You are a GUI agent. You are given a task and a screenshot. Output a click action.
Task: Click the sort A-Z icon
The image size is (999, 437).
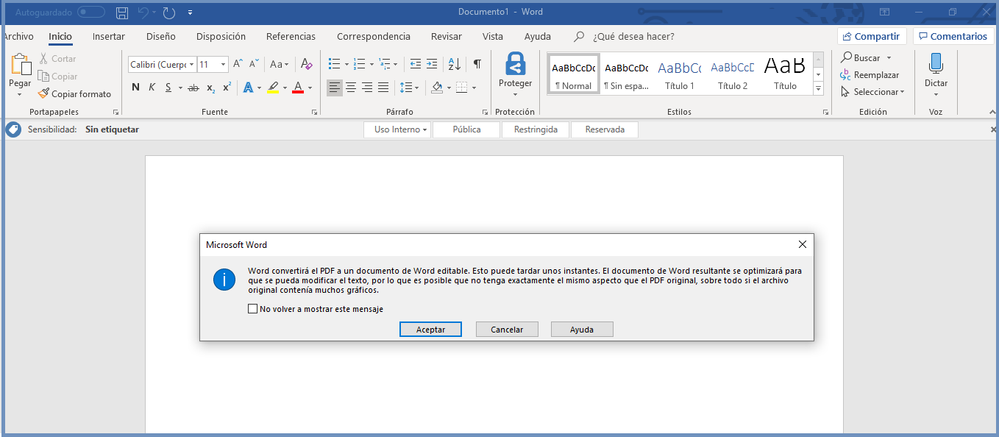(x=453, y=64)
